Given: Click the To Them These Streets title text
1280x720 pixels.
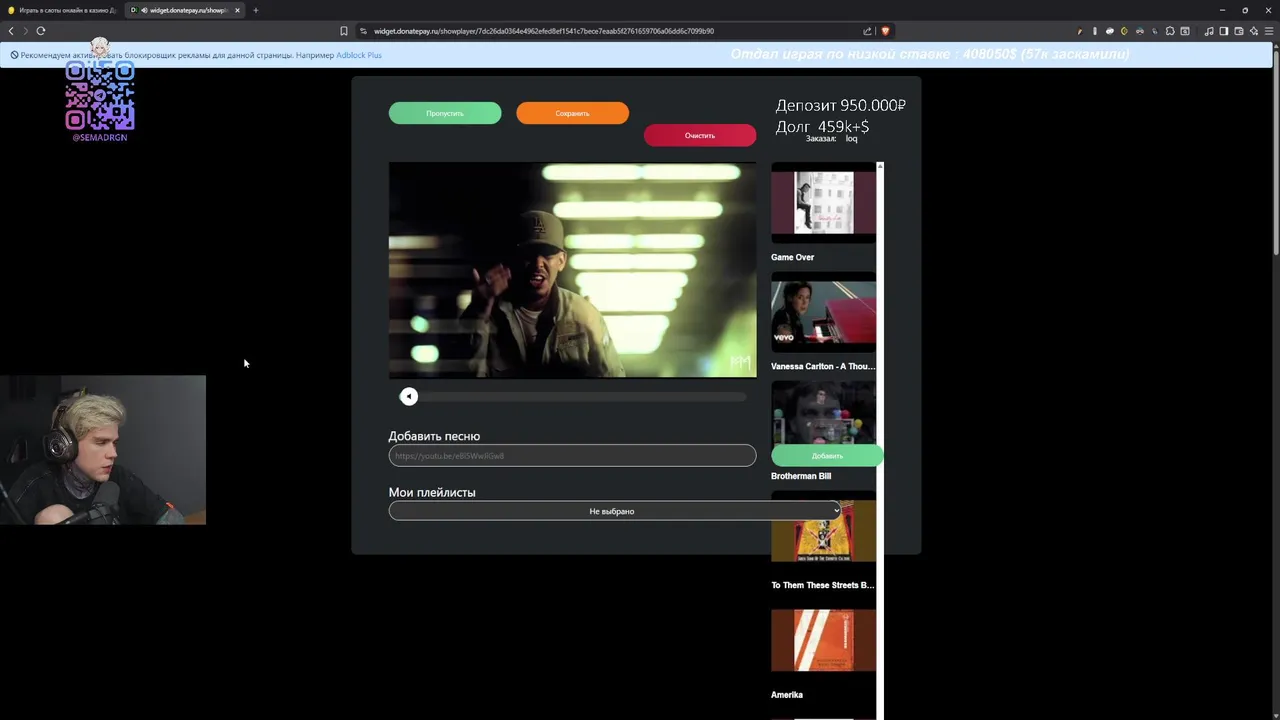Looking at the screenshot, I should (x=823, y=585).
